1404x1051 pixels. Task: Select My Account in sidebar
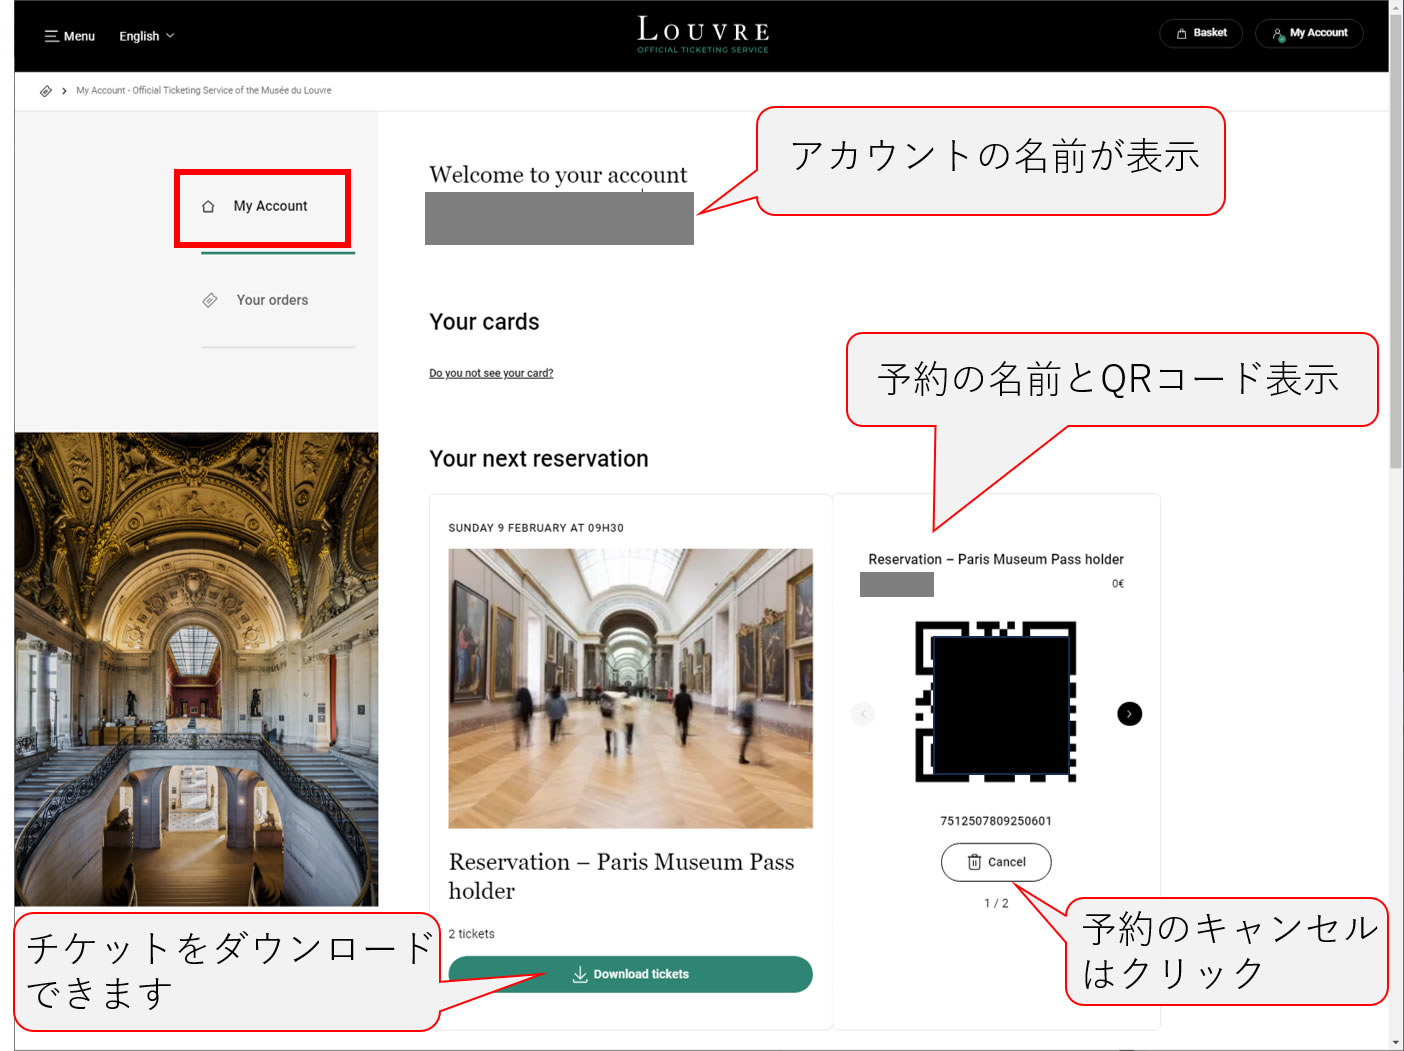tap(270, 206)
